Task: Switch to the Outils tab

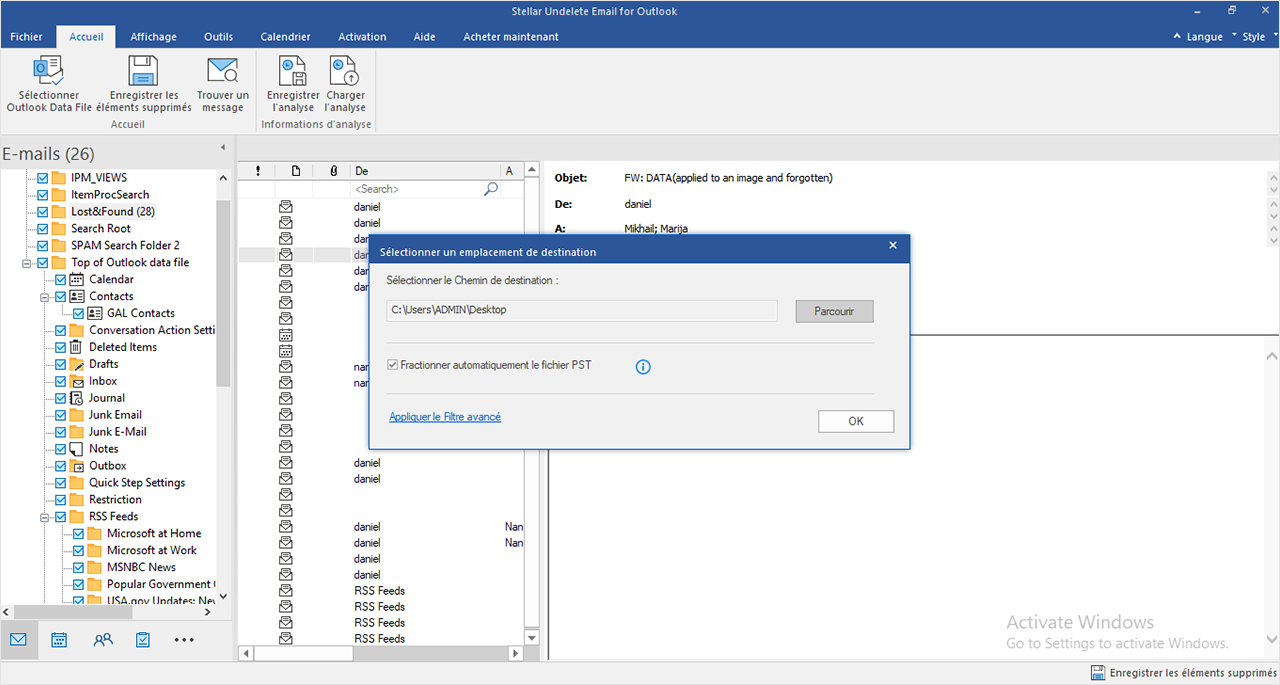Action: tap(218, 37)
